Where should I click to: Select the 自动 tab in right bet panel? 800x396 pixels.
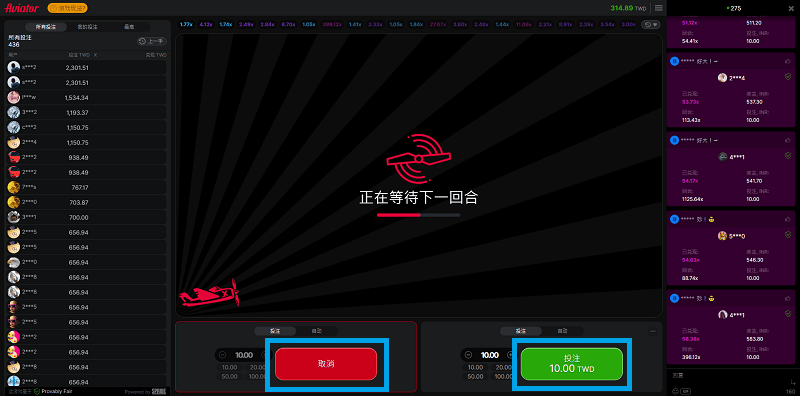[x=562, y=331]
